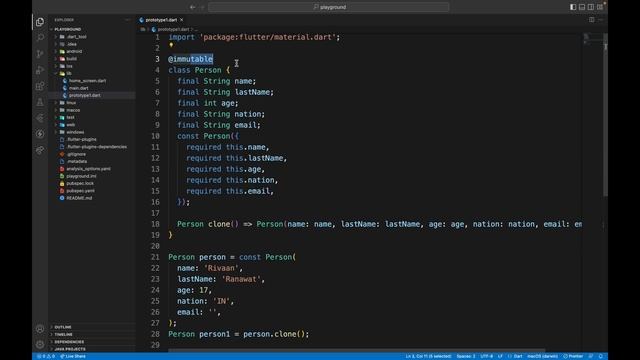This screenshot has width=640, height=360.
Task: Toggle the bottom panel layout icon
Action: [x=582, y=7]
